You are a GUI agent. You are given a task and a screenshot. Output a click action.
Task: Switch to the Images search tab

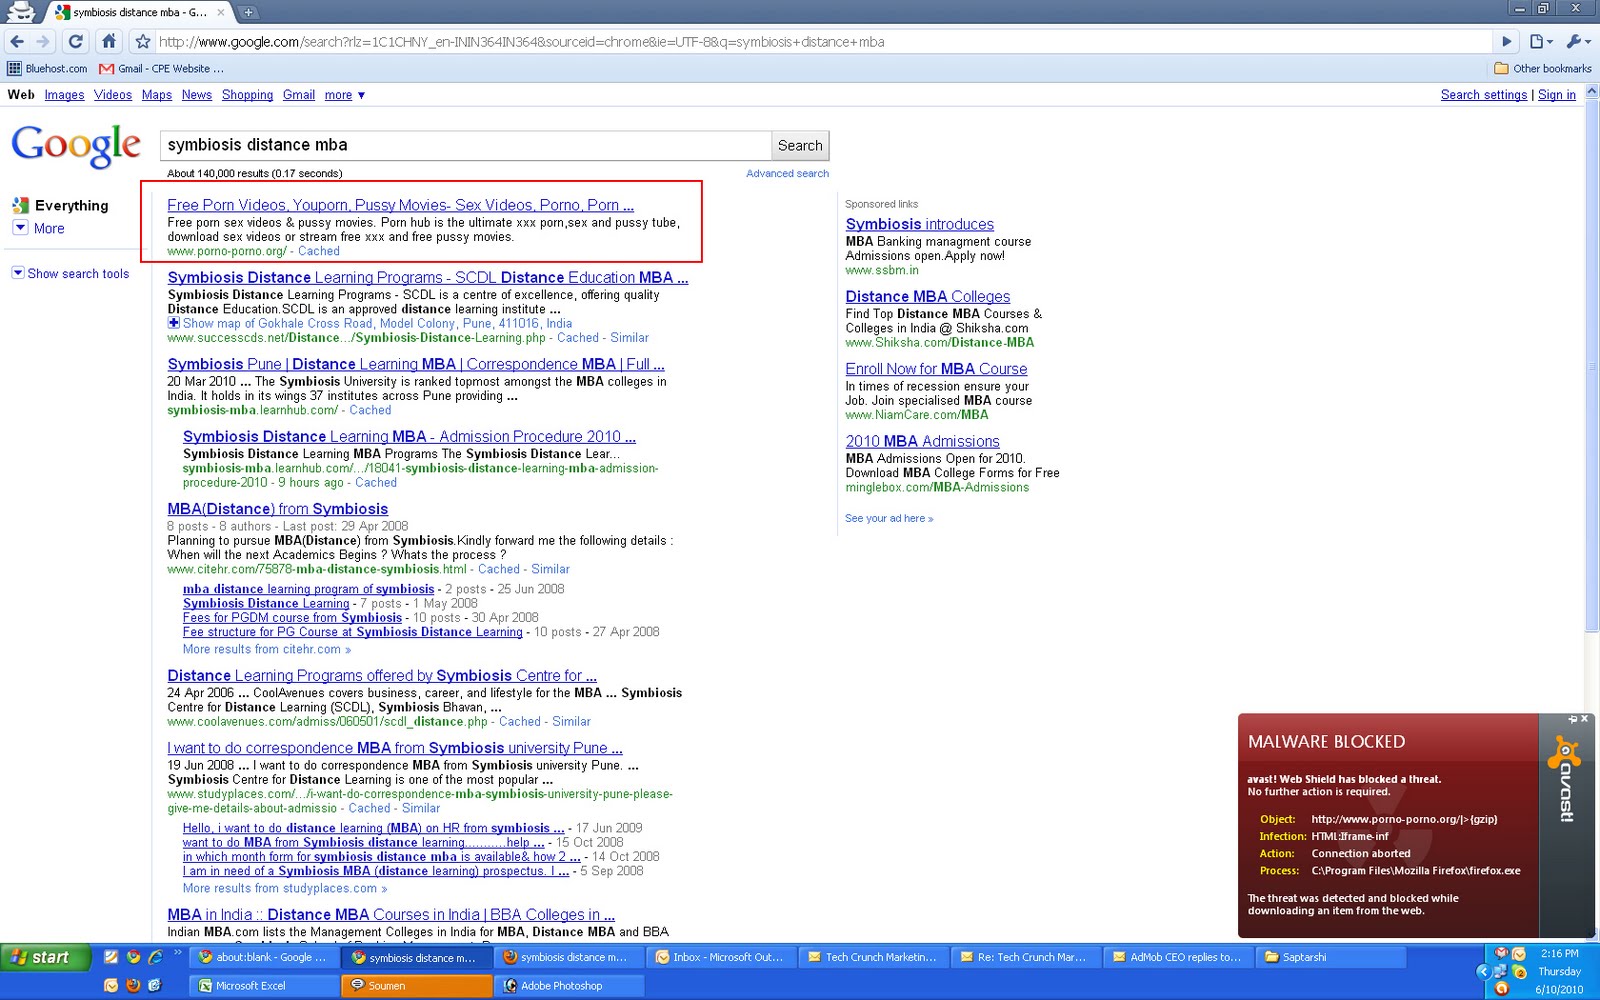(x=64, y=95)
